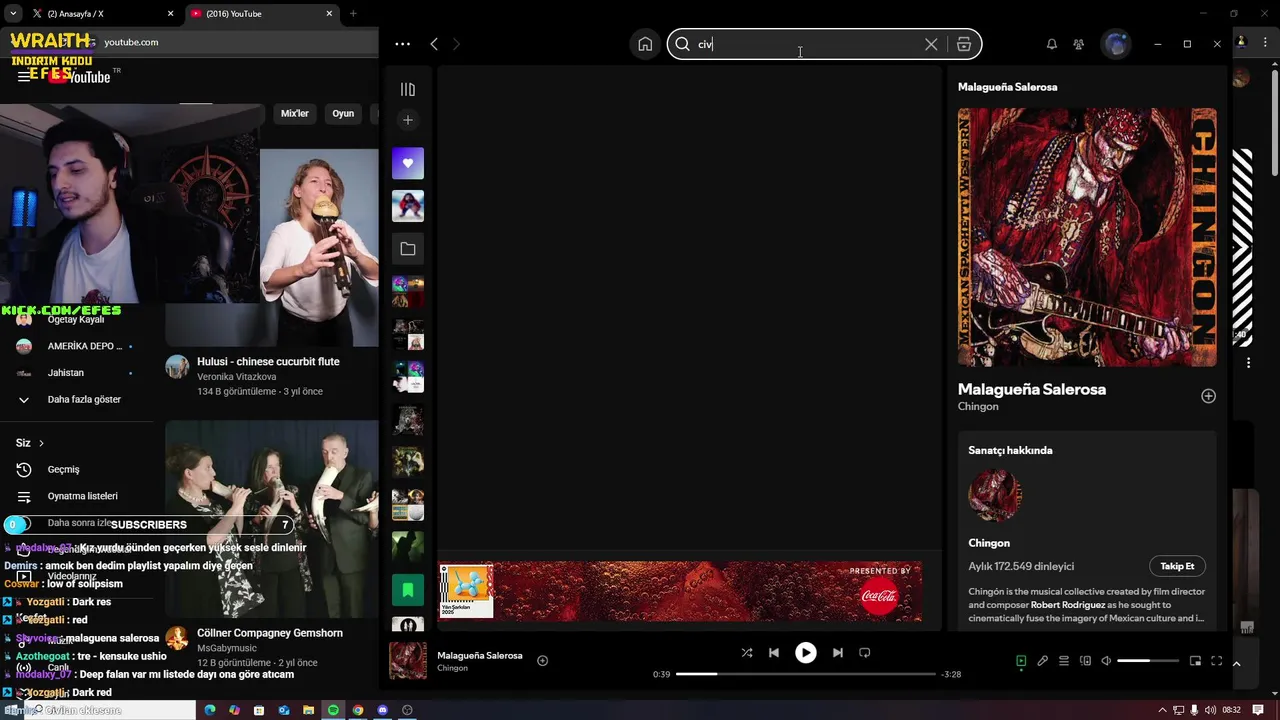Click the Chingon artist round avatar
Image resolution: width=1280 pixels, height=720 pixels.
click(x=995, y=495)
